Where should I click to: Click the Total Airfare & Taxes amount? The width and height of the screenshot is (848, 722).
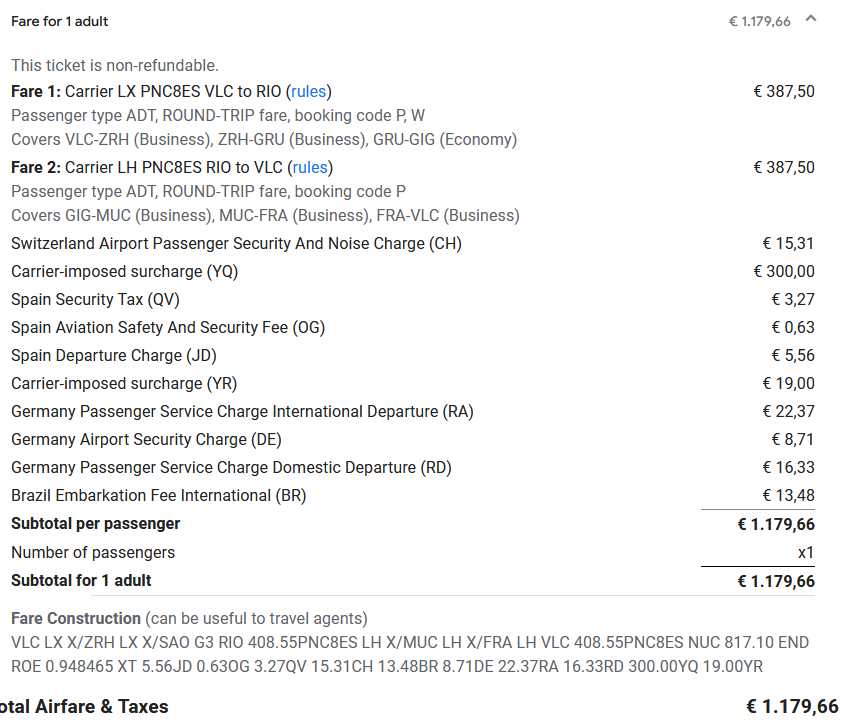tap(792, 706)
